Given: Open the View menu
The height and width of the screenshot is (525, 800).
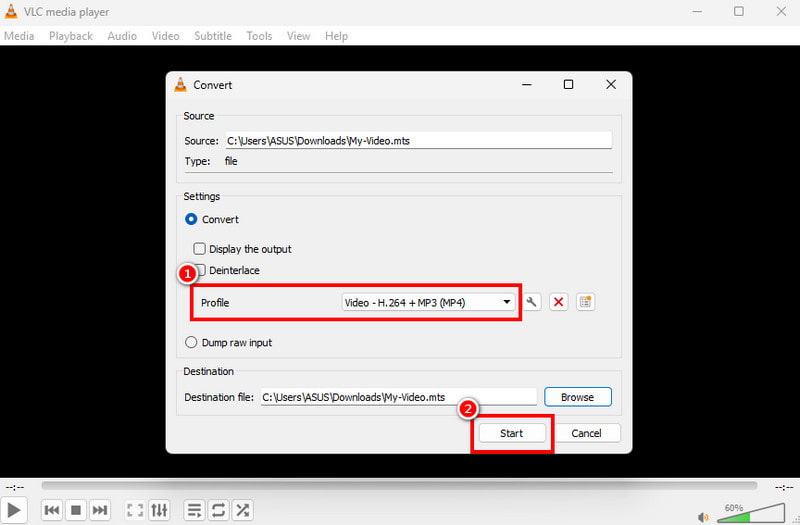Looking at the screenshot, I should pos(298,36).
